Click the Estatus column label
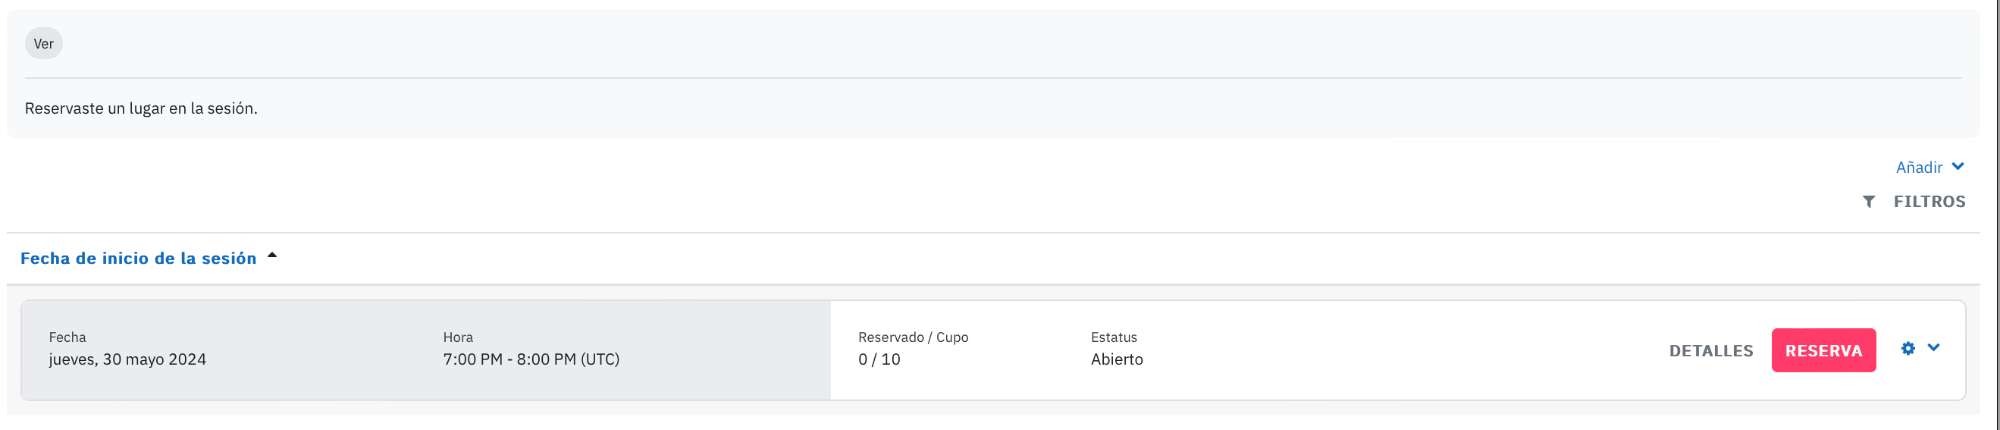The width and height of the screenshot is (2000, 430). click(x=1114, y=337)
